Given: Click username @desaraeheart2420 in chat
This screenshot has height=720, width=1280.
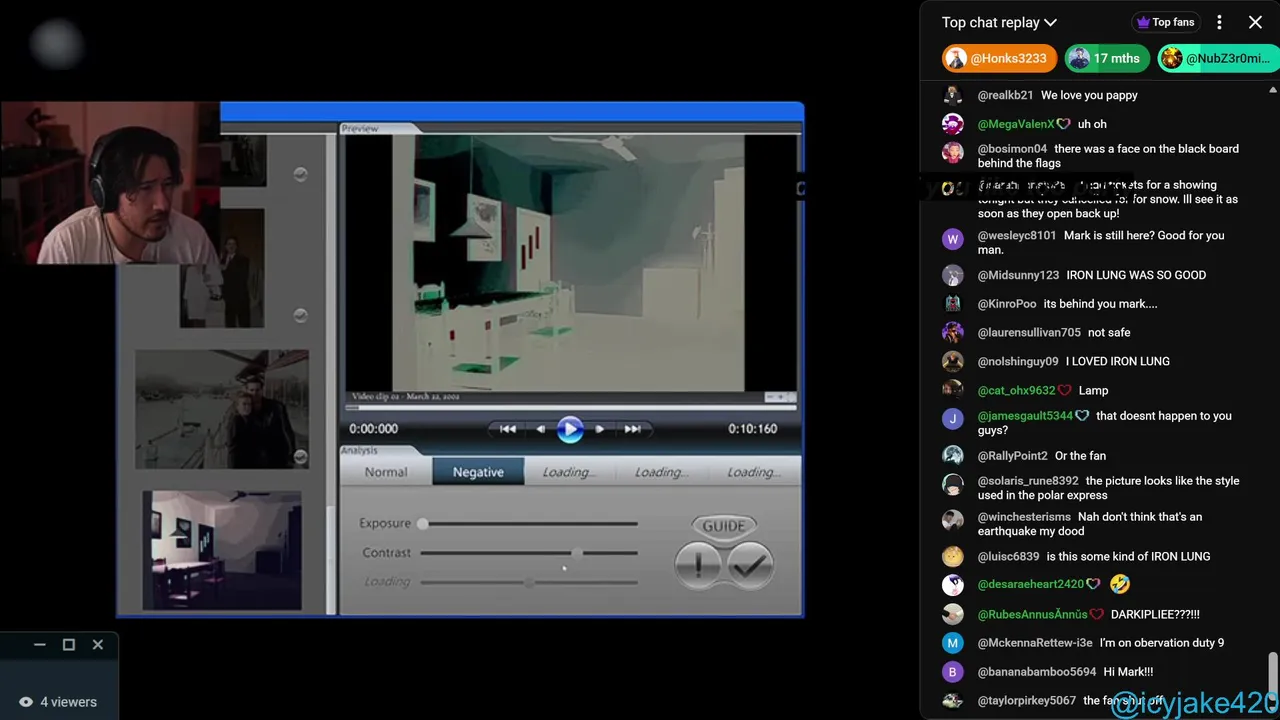Looking at the screenshot, I should pos(1031,584).
